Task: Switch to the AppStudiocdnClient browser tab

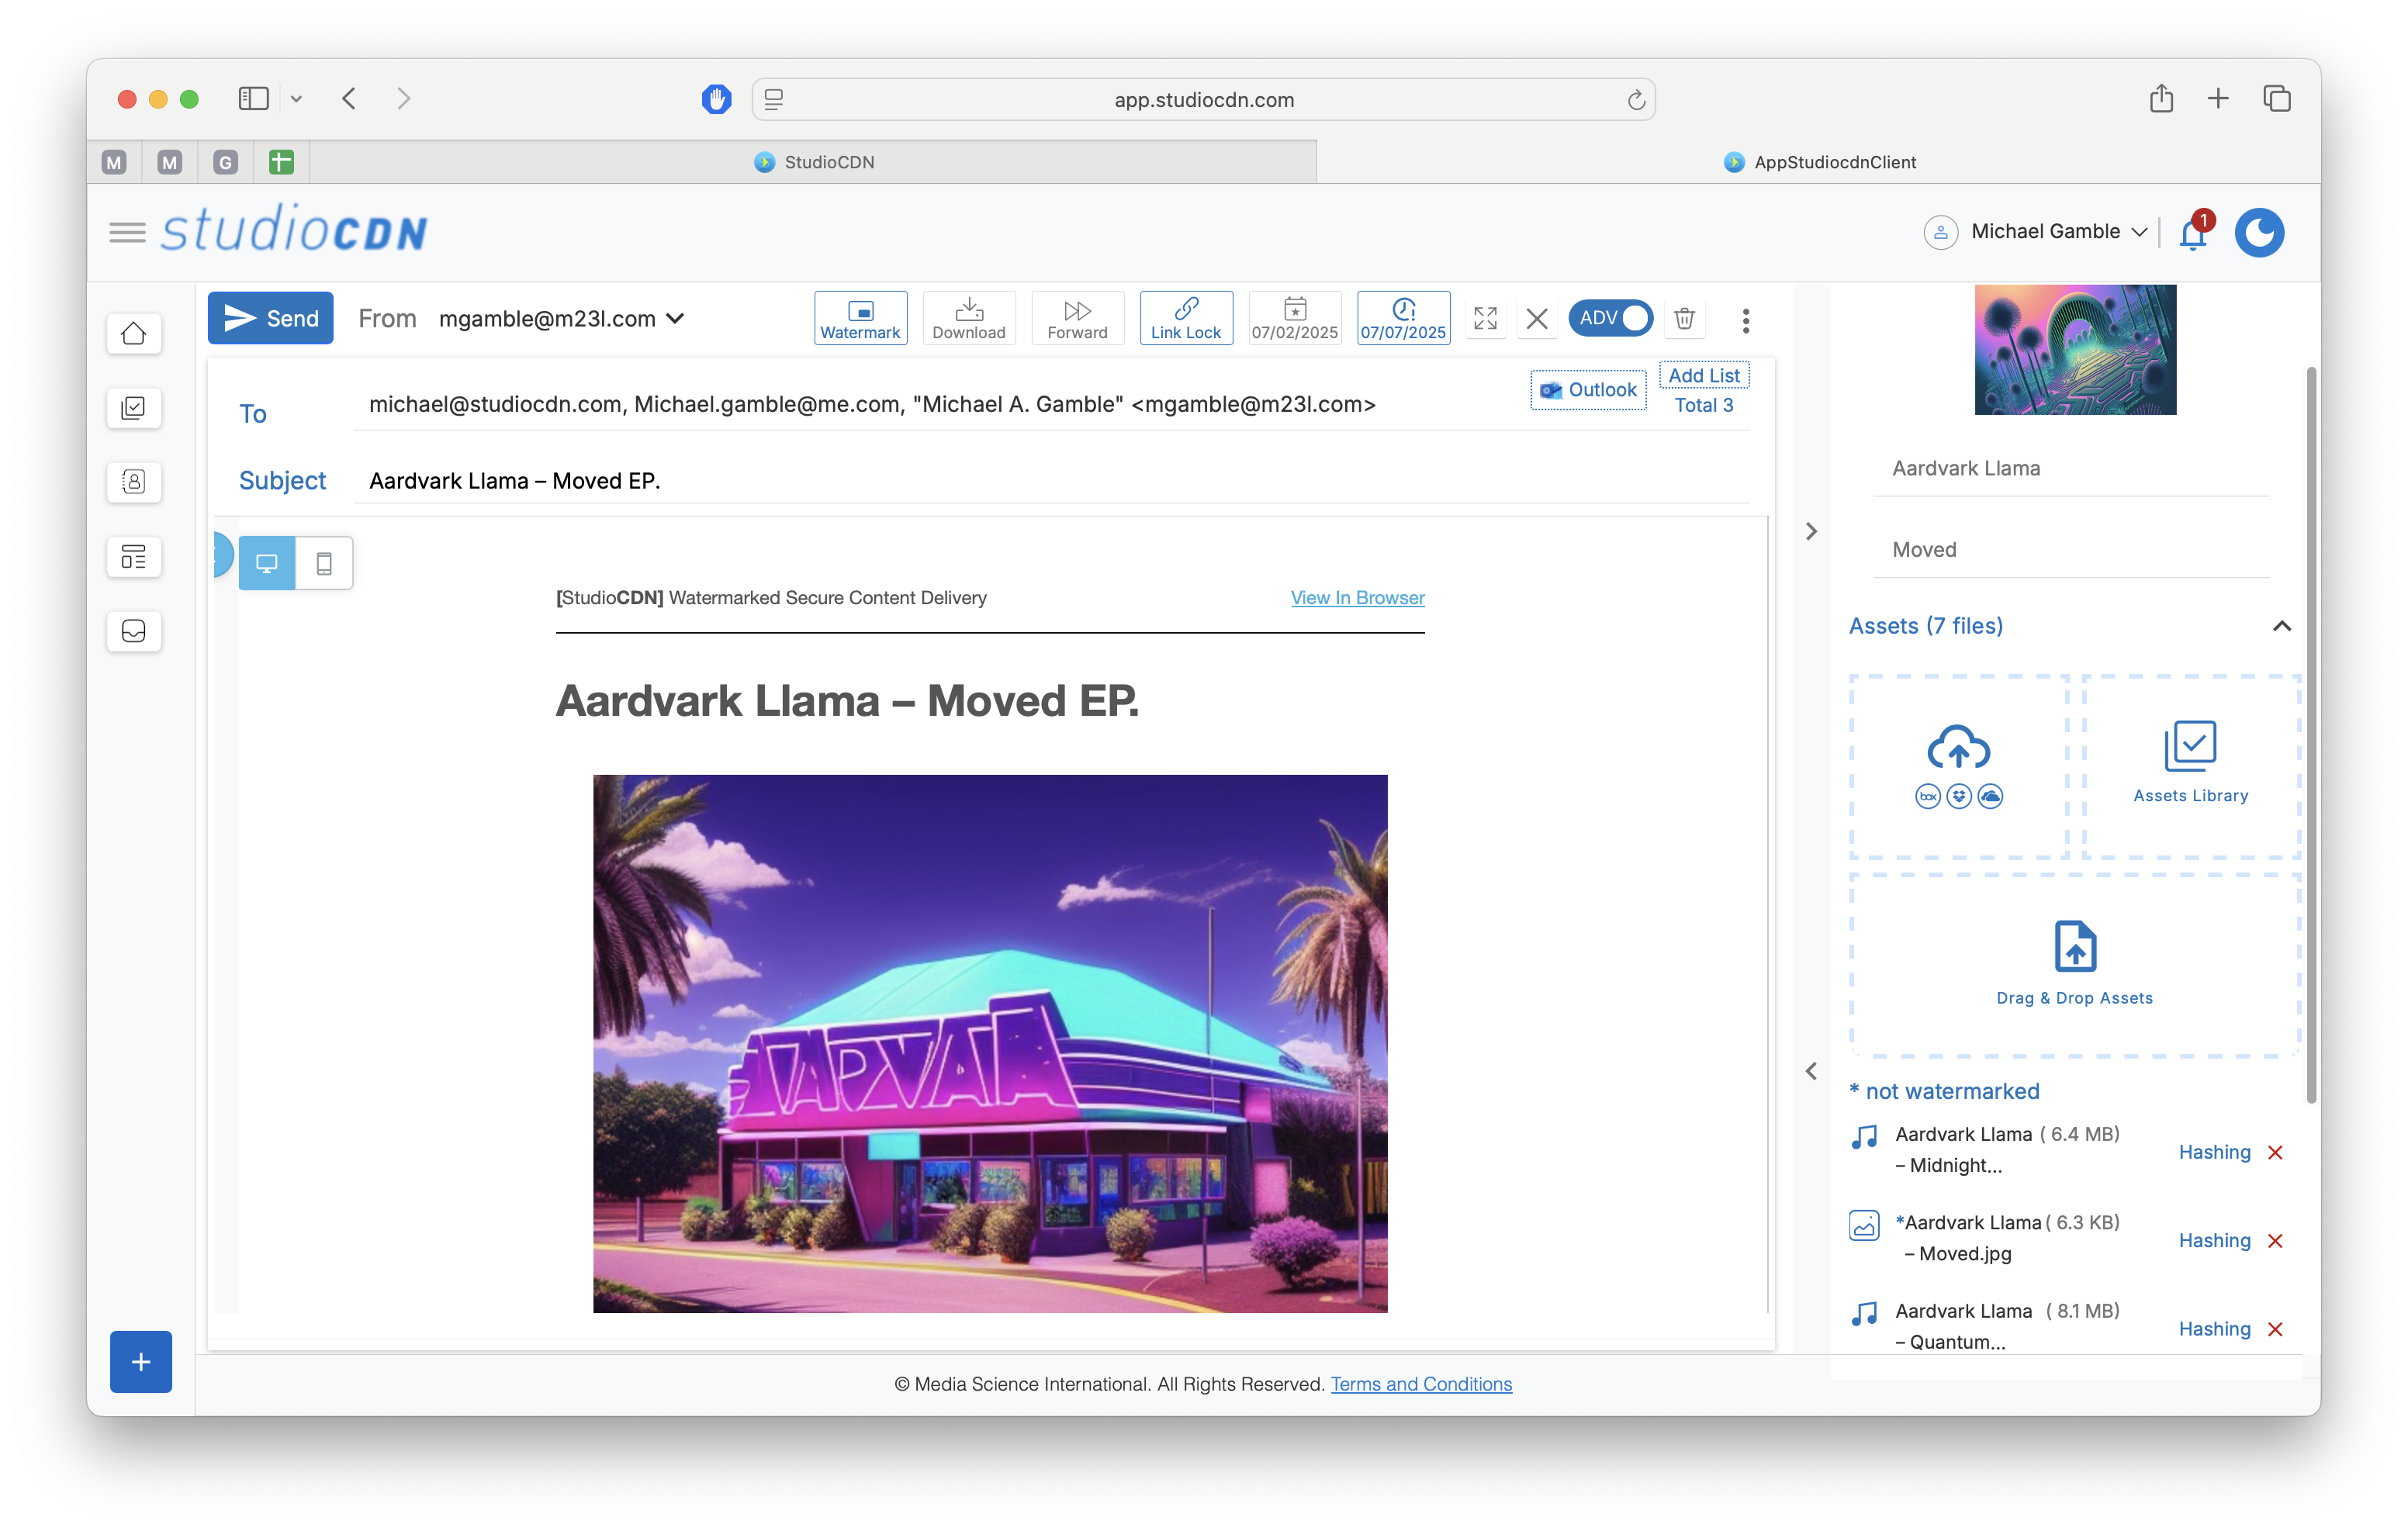Action: pos(1818,162)
